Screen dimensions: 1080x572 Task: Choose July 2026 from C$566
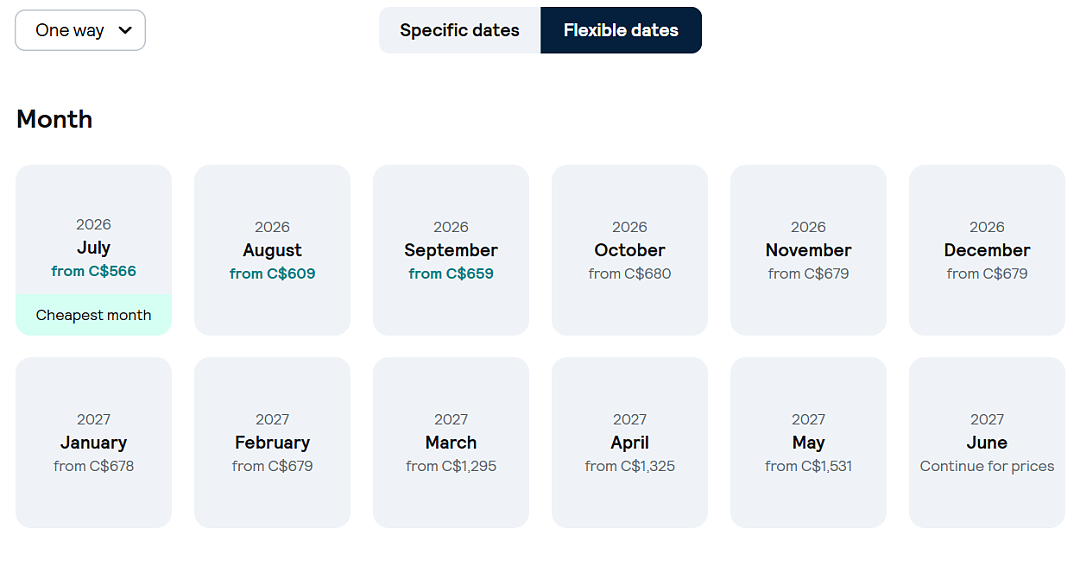point(94,250)
